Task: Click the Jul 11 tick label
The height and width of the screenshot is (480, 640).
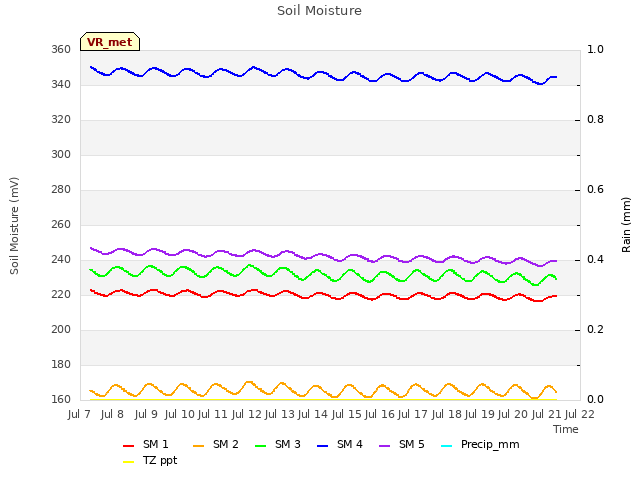Action: (213, 414)
